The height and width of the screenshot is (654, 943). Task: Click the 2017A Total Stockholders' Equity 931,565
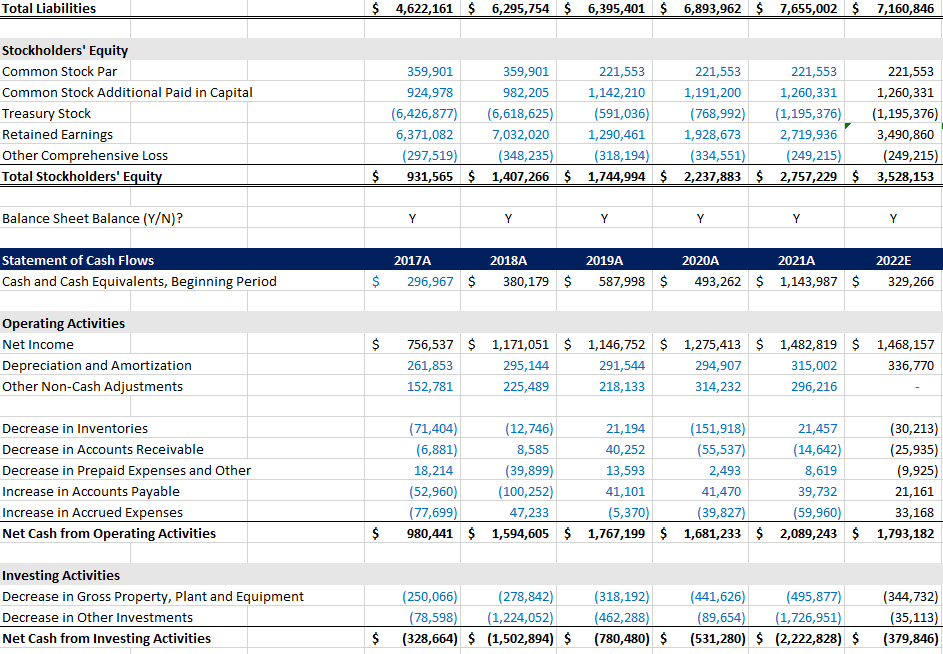click(430, 177)
